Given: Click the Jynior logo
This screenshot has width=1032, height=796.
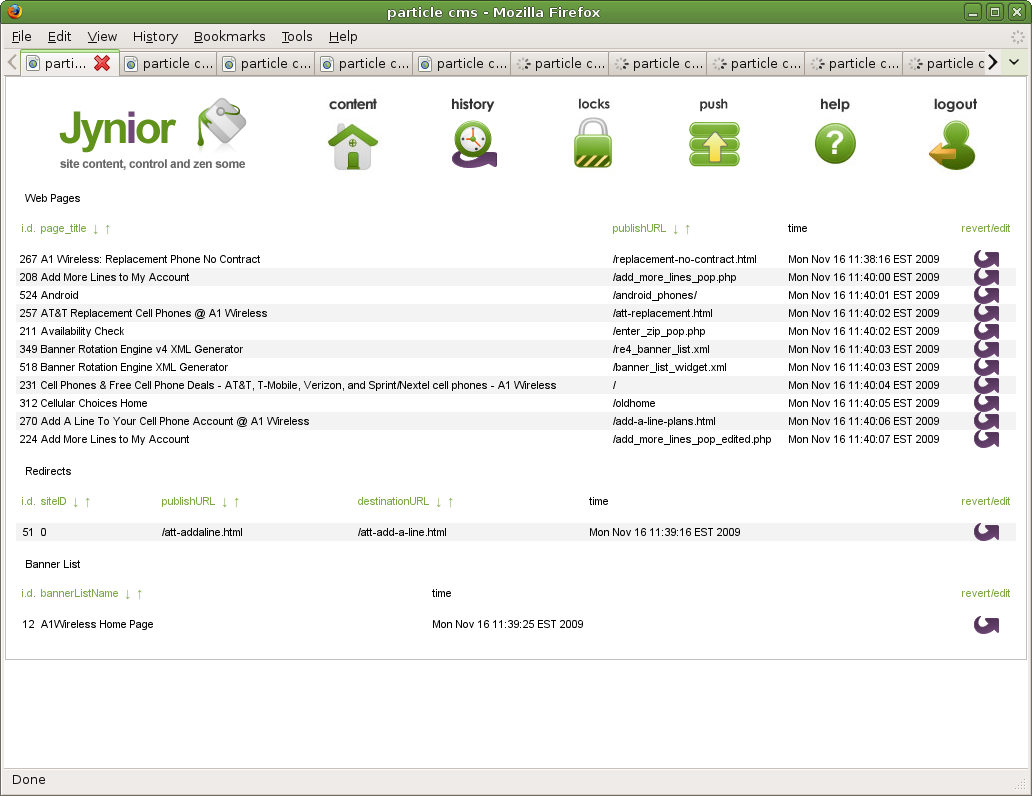Looking at the screenshot, I should point(152,135).
